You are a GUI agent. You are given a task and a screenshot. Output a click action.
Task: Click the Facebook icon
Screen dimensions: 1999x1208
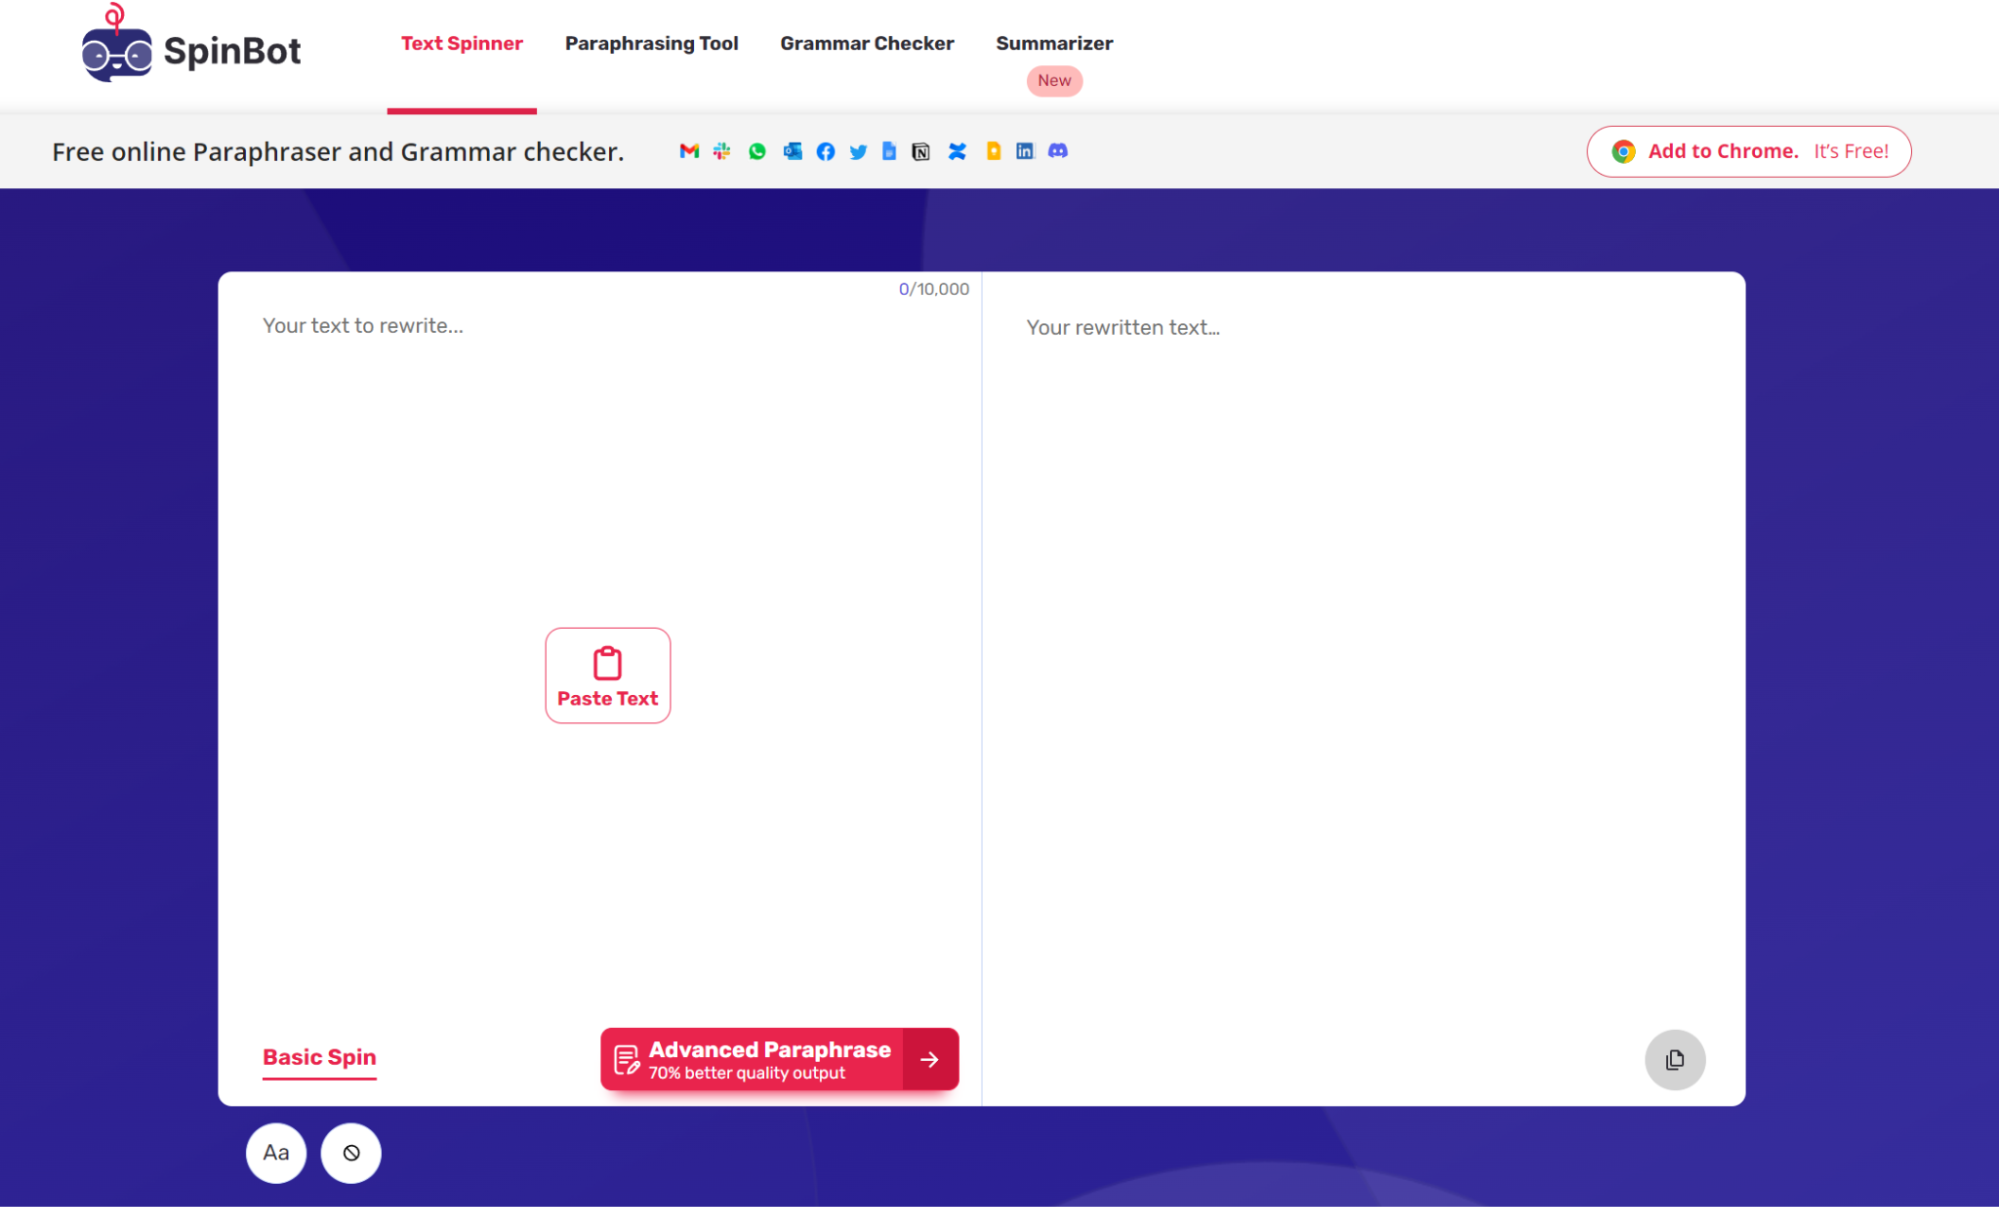coord(826,151)
